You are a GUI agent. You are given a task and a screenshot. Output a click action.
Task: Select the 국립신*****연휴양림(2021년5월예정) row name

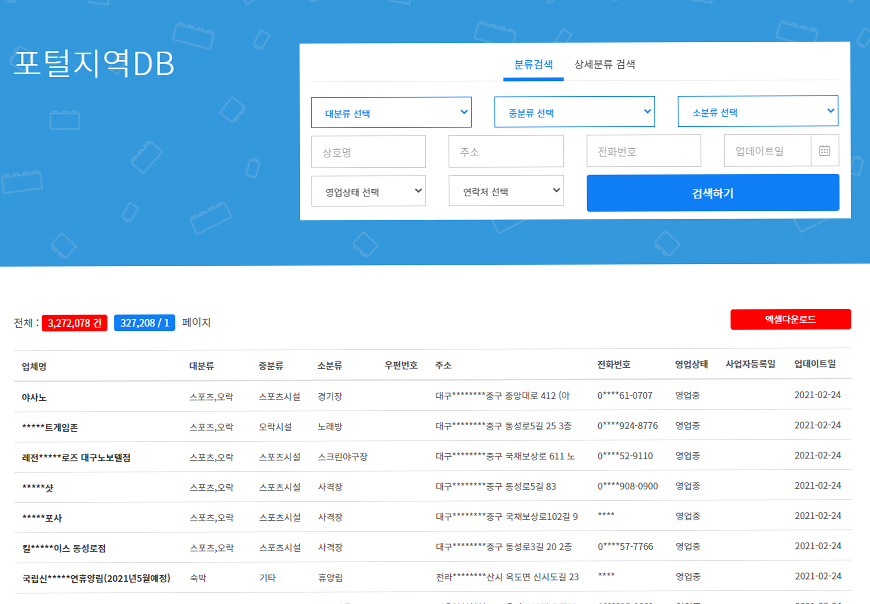tap(96, 578)
